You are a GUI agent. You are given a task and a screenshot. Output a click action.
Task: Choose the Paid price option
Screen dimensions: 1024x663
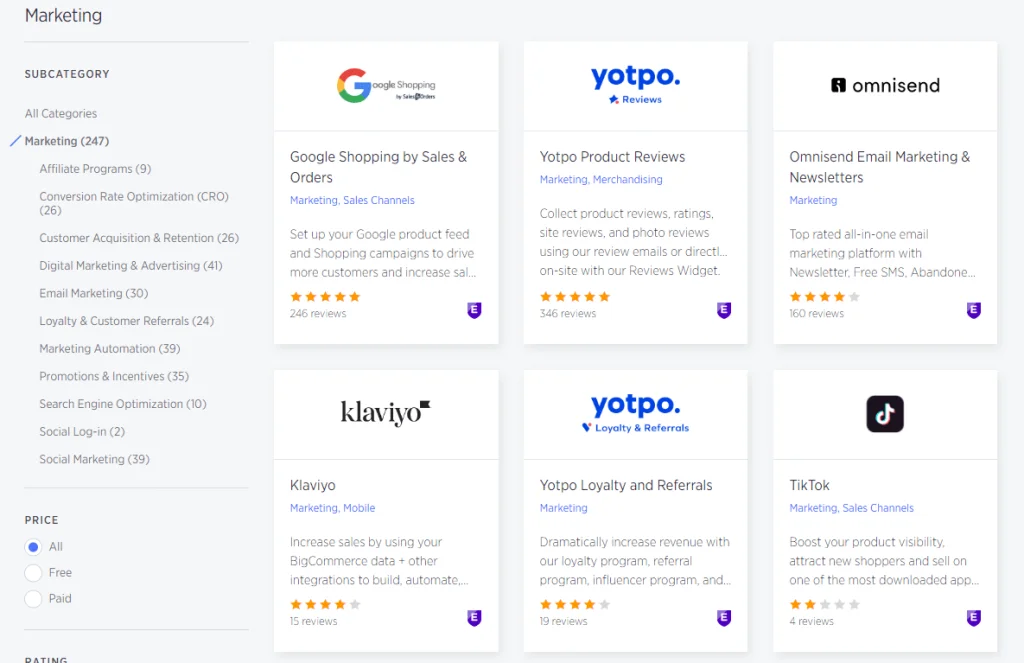33,599
